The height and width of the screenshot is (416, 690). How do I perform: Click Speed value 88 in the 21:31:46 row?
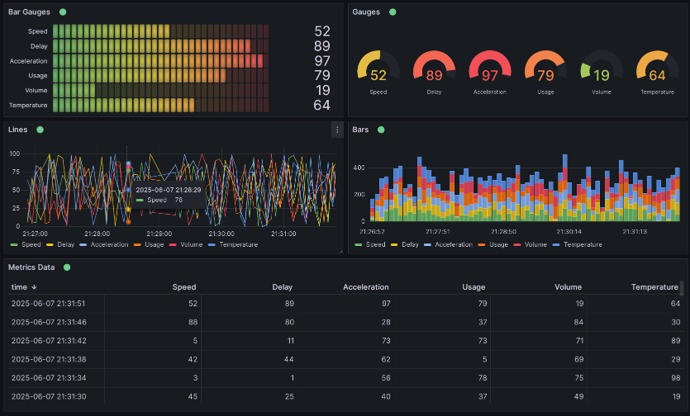click(193, 322)
